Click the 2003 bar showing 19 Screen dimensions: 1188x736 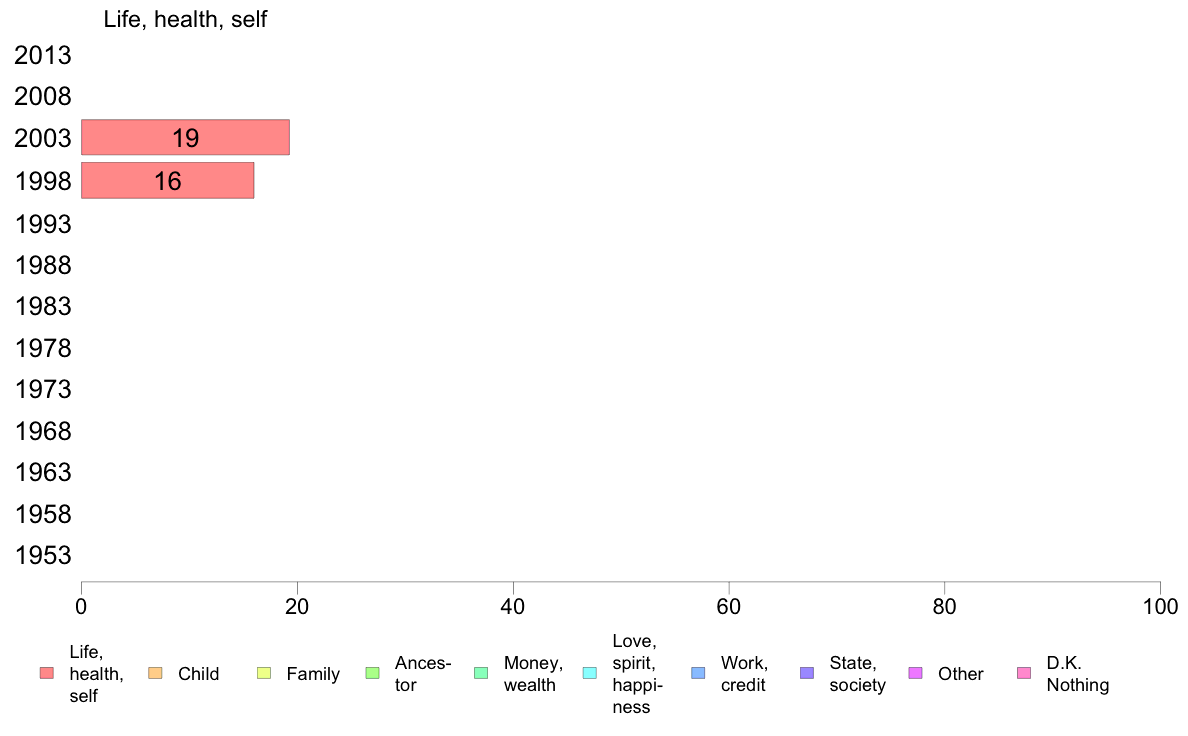tap(185, 138)
